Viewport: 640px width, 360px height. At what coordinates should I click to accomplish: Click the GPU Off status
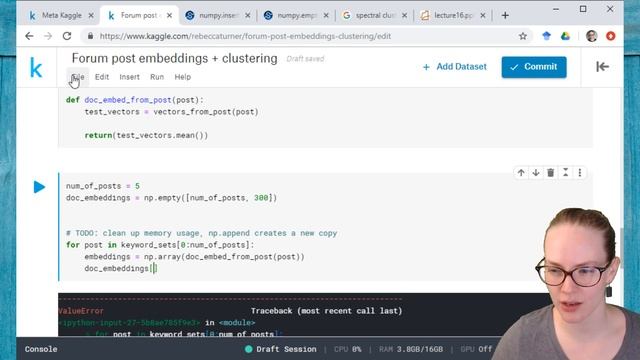tap(476, 349)
